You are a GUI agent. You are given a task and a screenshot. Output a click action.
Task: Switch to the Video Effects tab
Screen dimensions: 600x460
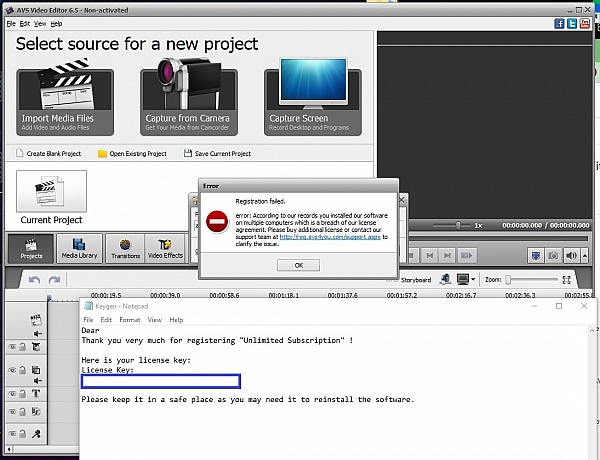coord(165,248)
